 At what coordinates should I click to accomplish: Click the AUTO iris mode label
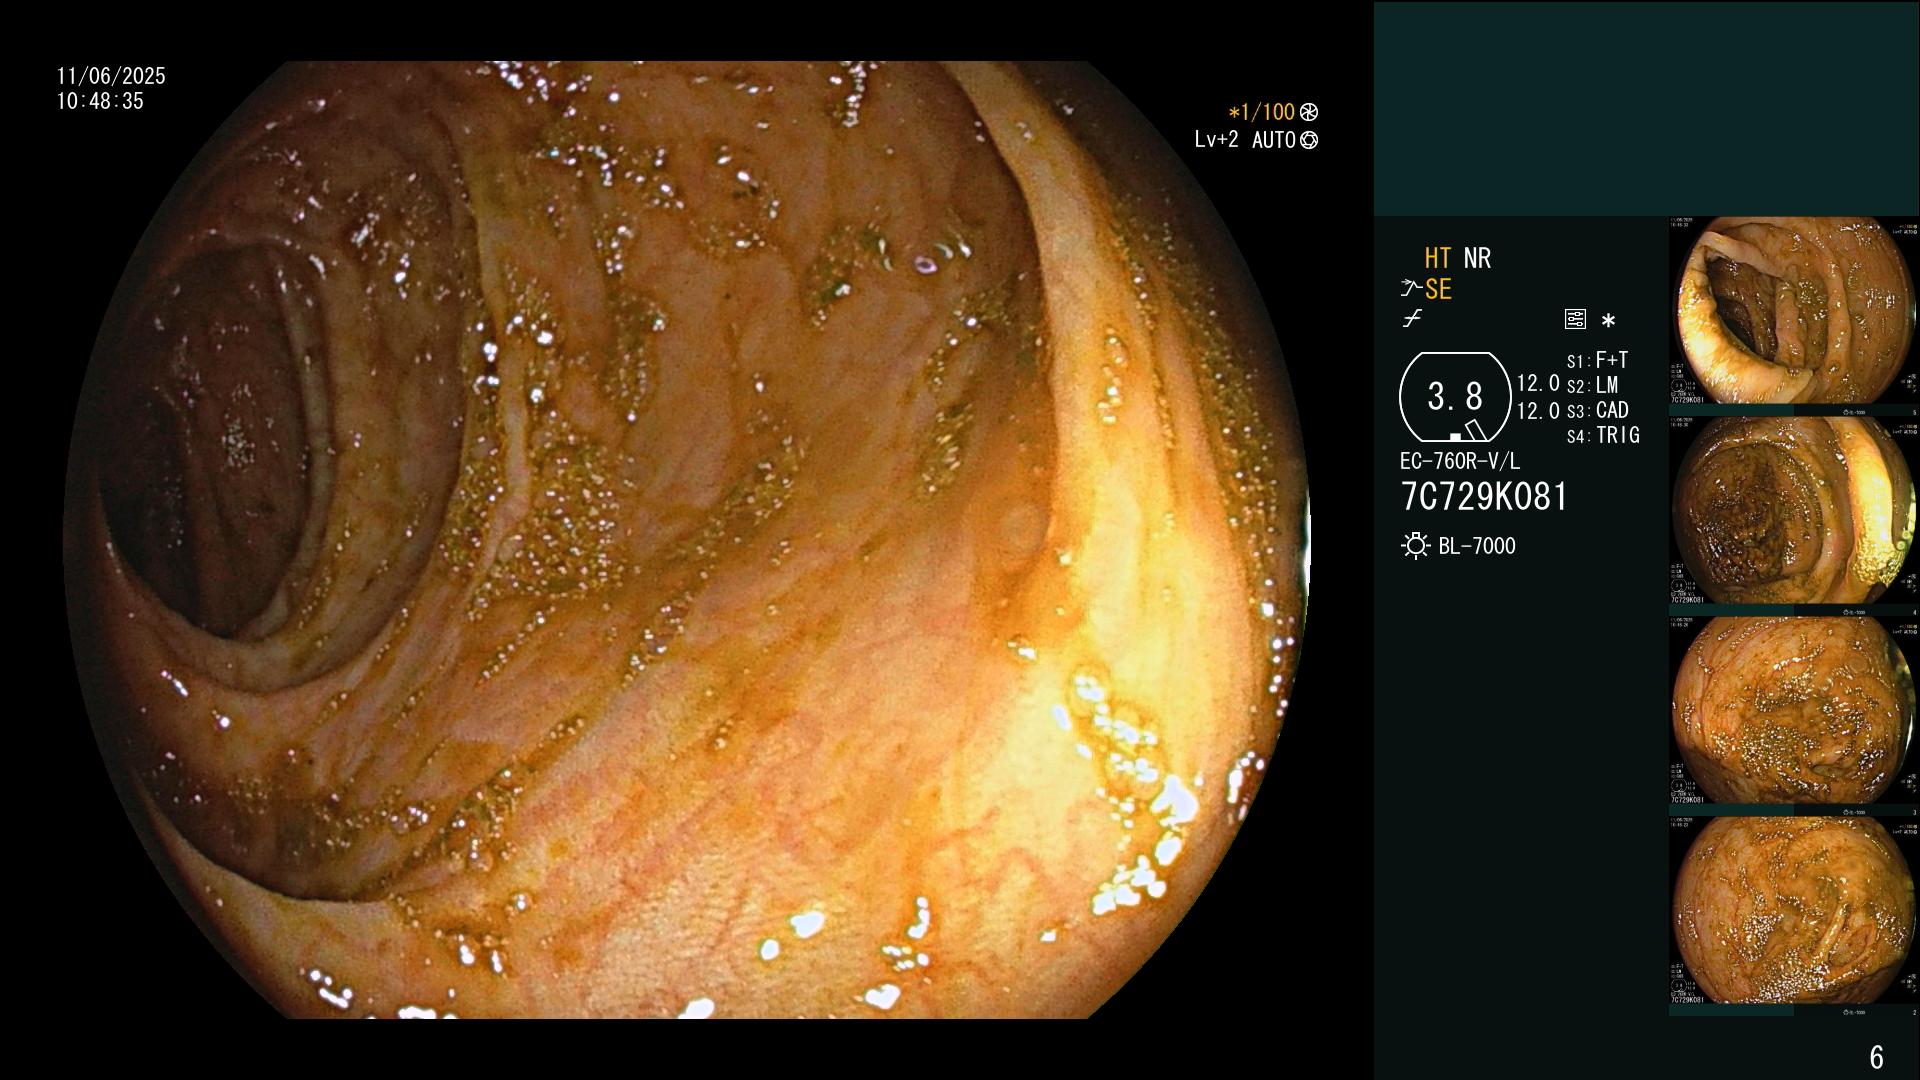click(1273, 140)
